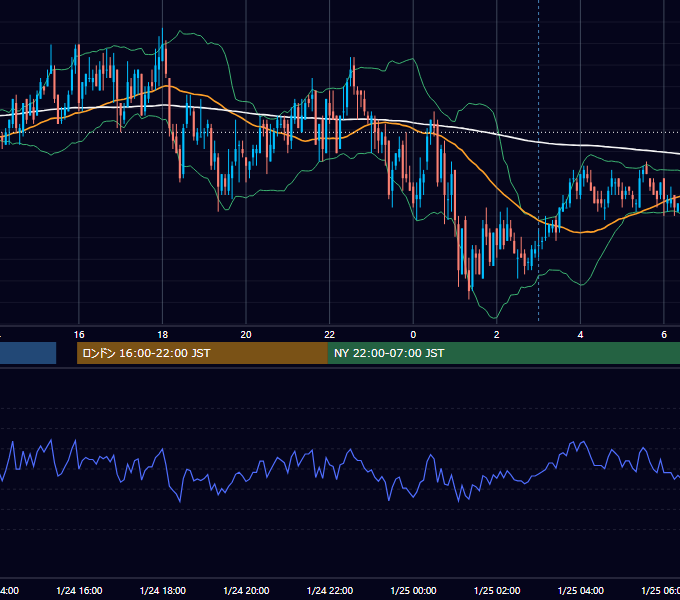Click the NY 22:00-07:00 JST session bar
The image size is (680, 600).
pos(504,353)
